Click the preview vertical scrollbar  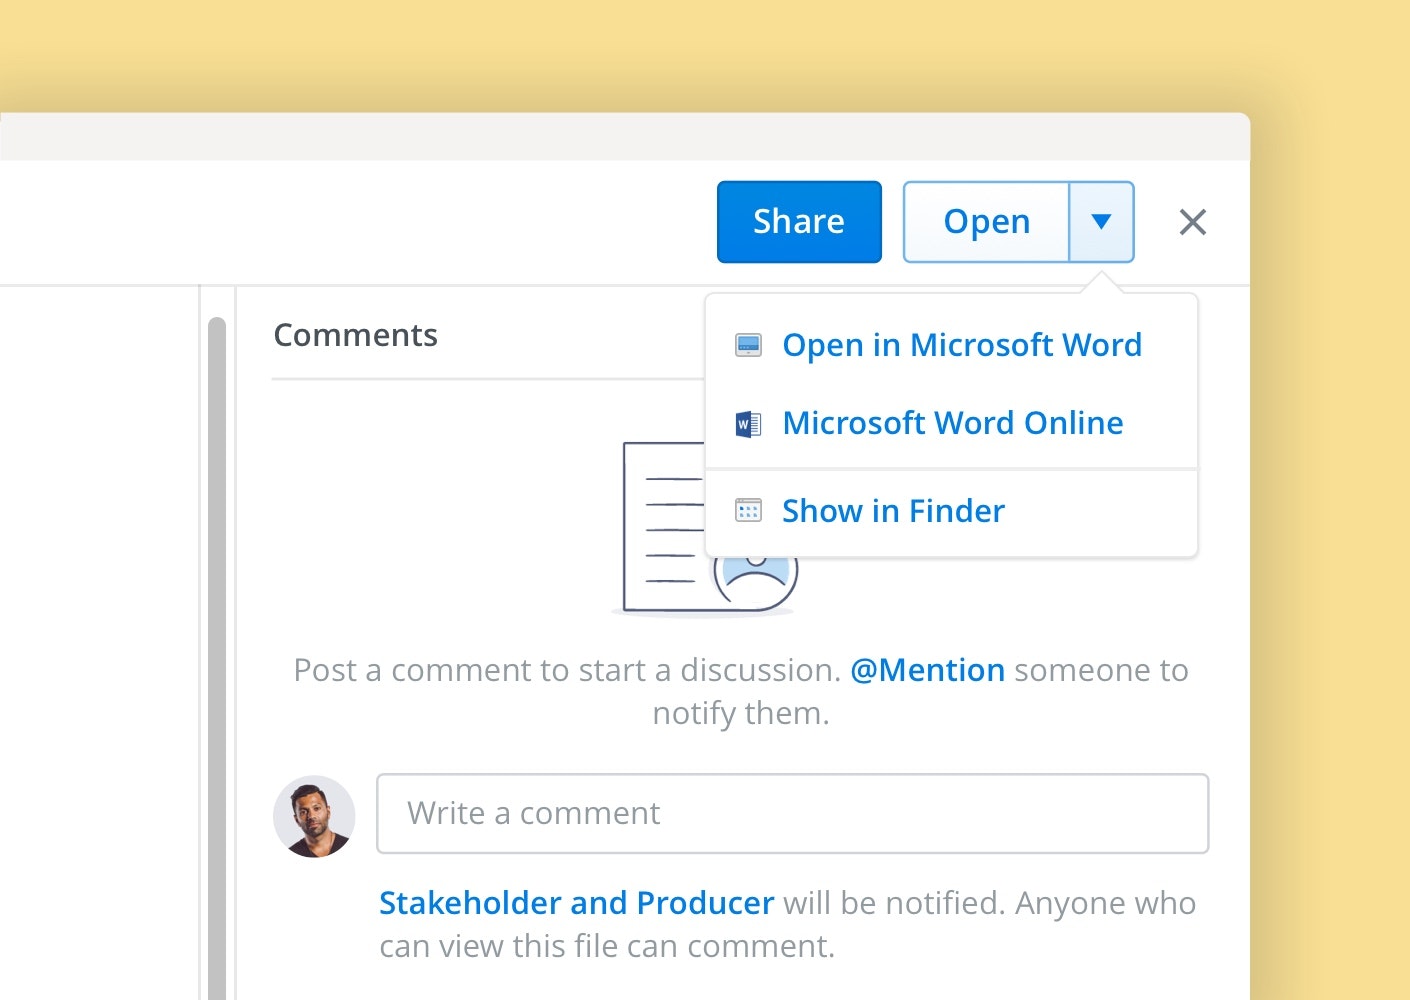tap(217, 658)
